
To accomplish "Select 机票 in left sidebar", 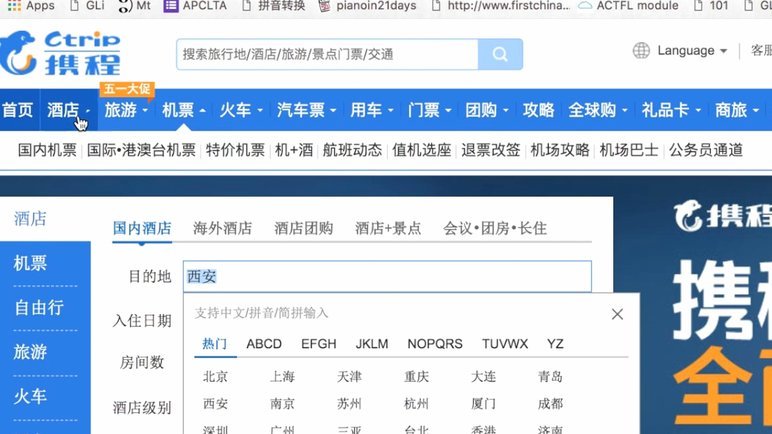I will pos(30,263).
